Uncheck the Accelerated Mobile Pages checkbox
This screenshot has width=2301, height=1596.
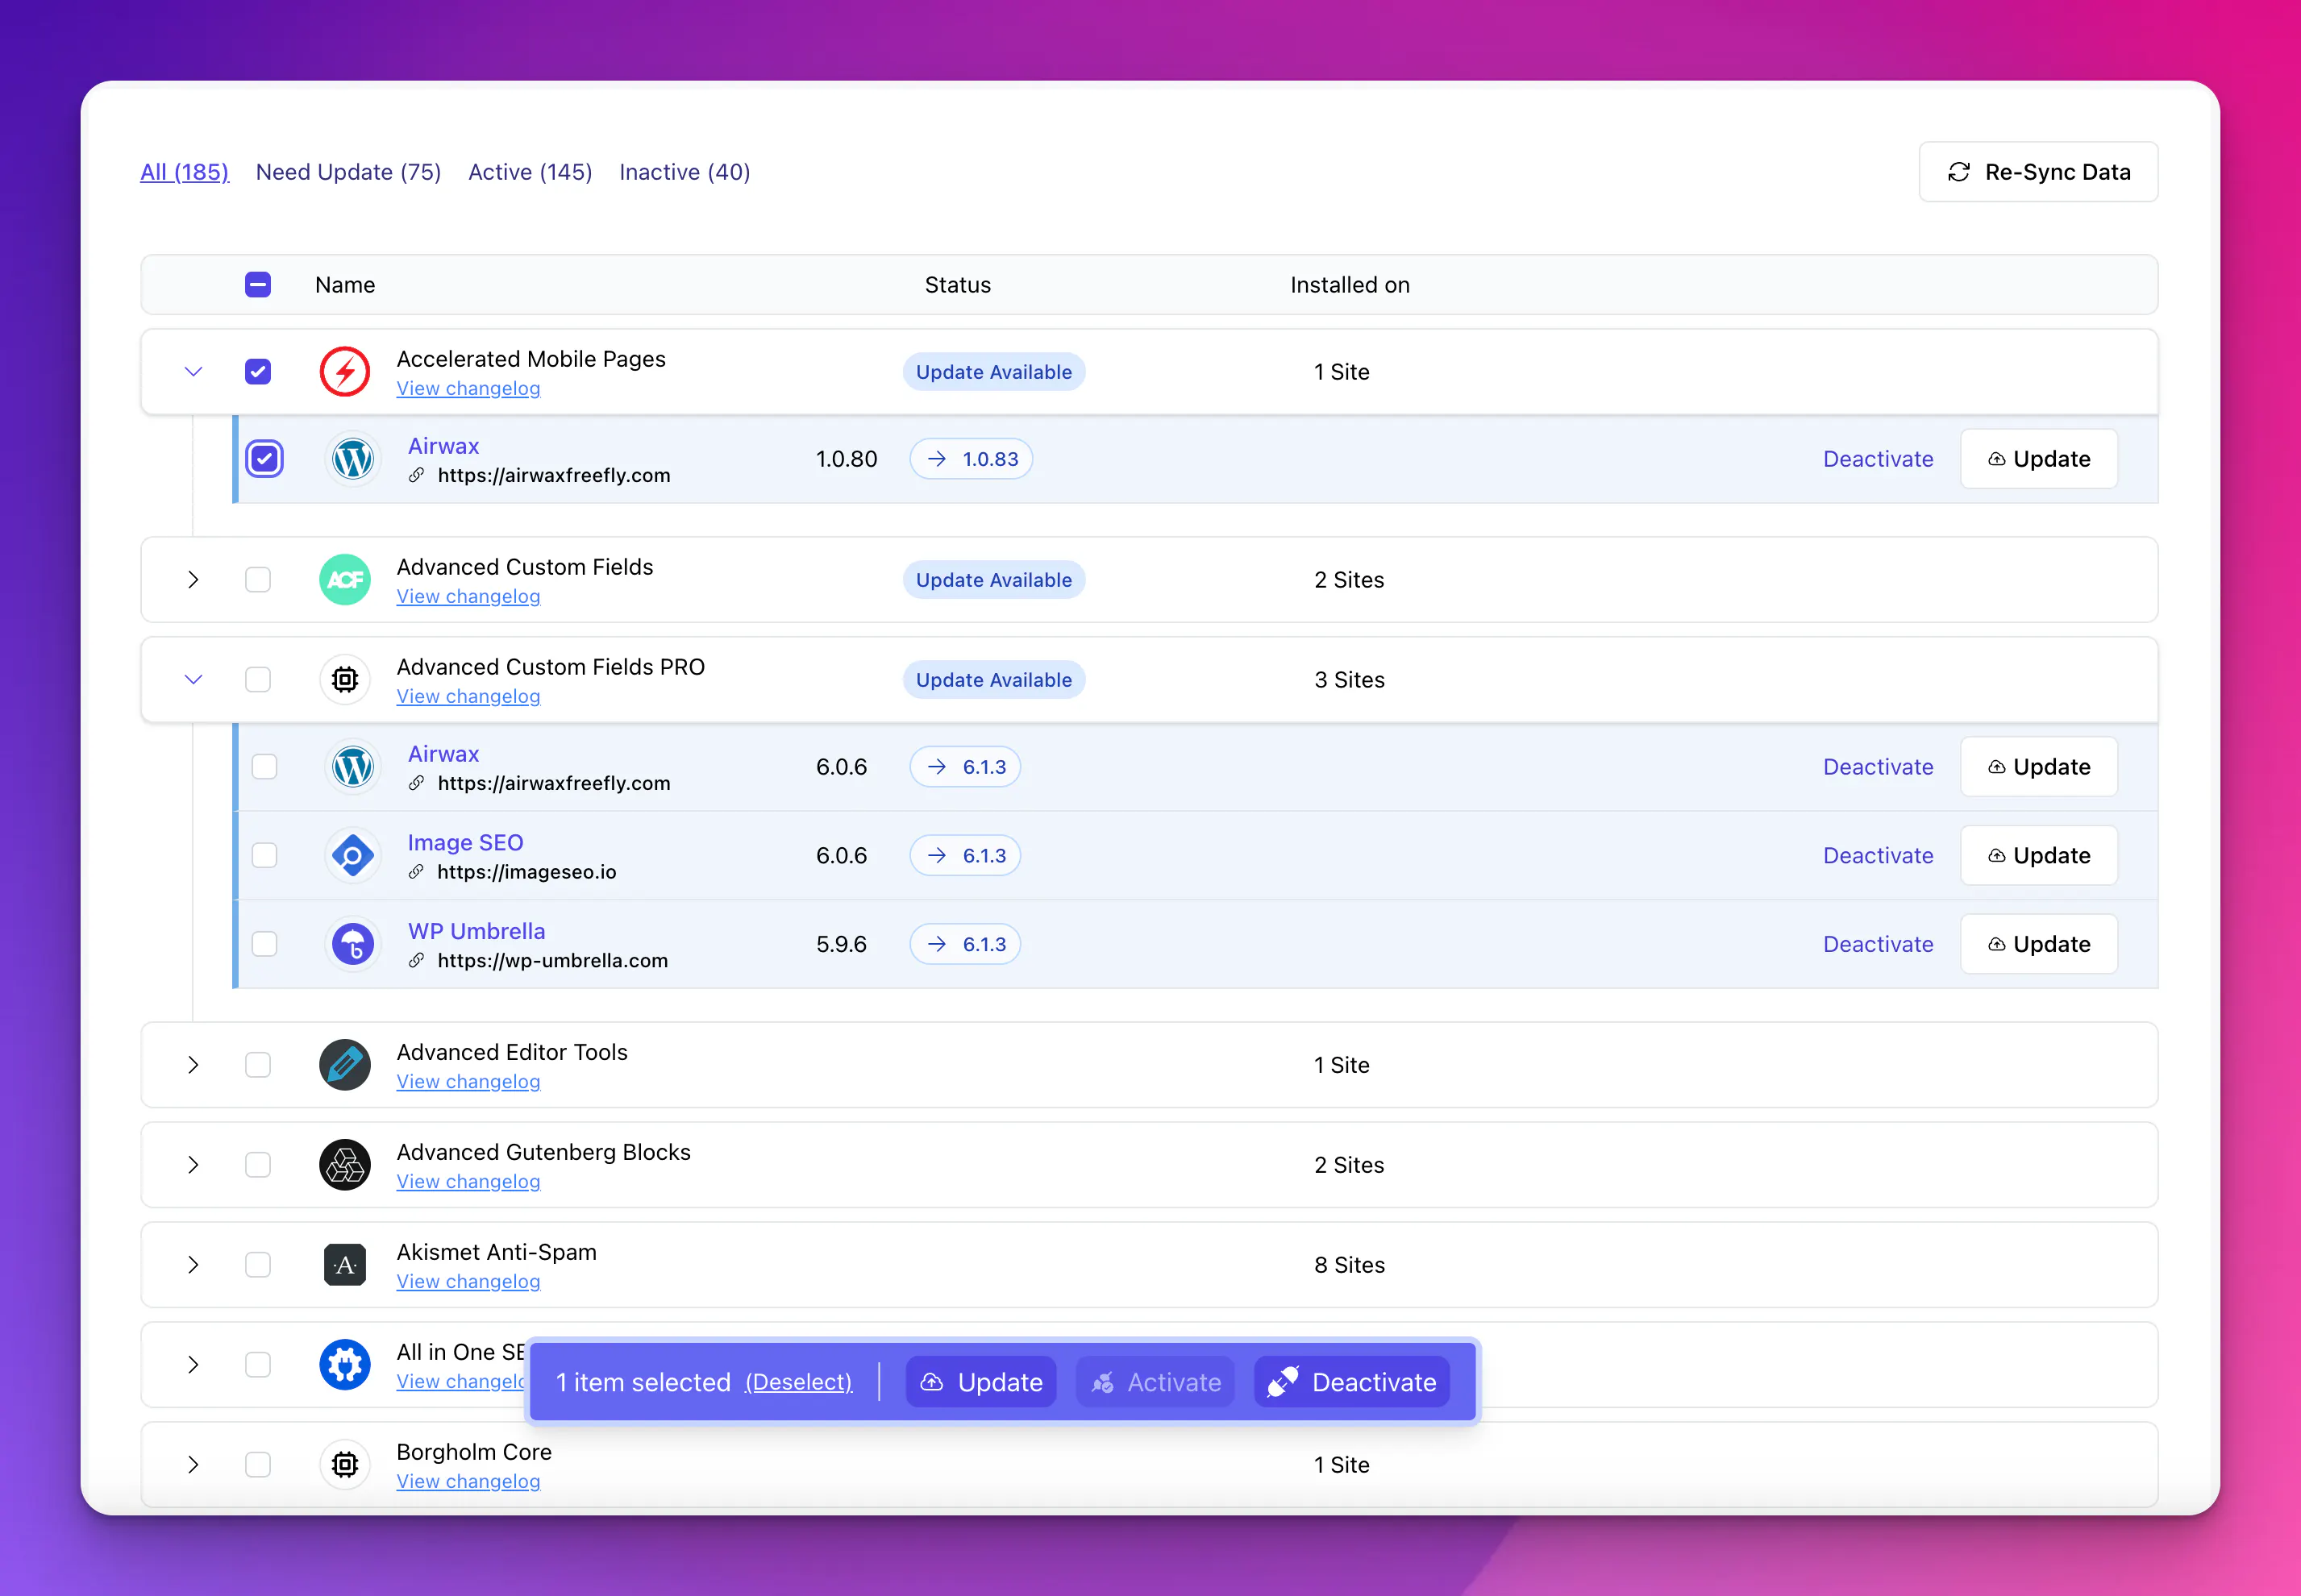coord(258,372)
